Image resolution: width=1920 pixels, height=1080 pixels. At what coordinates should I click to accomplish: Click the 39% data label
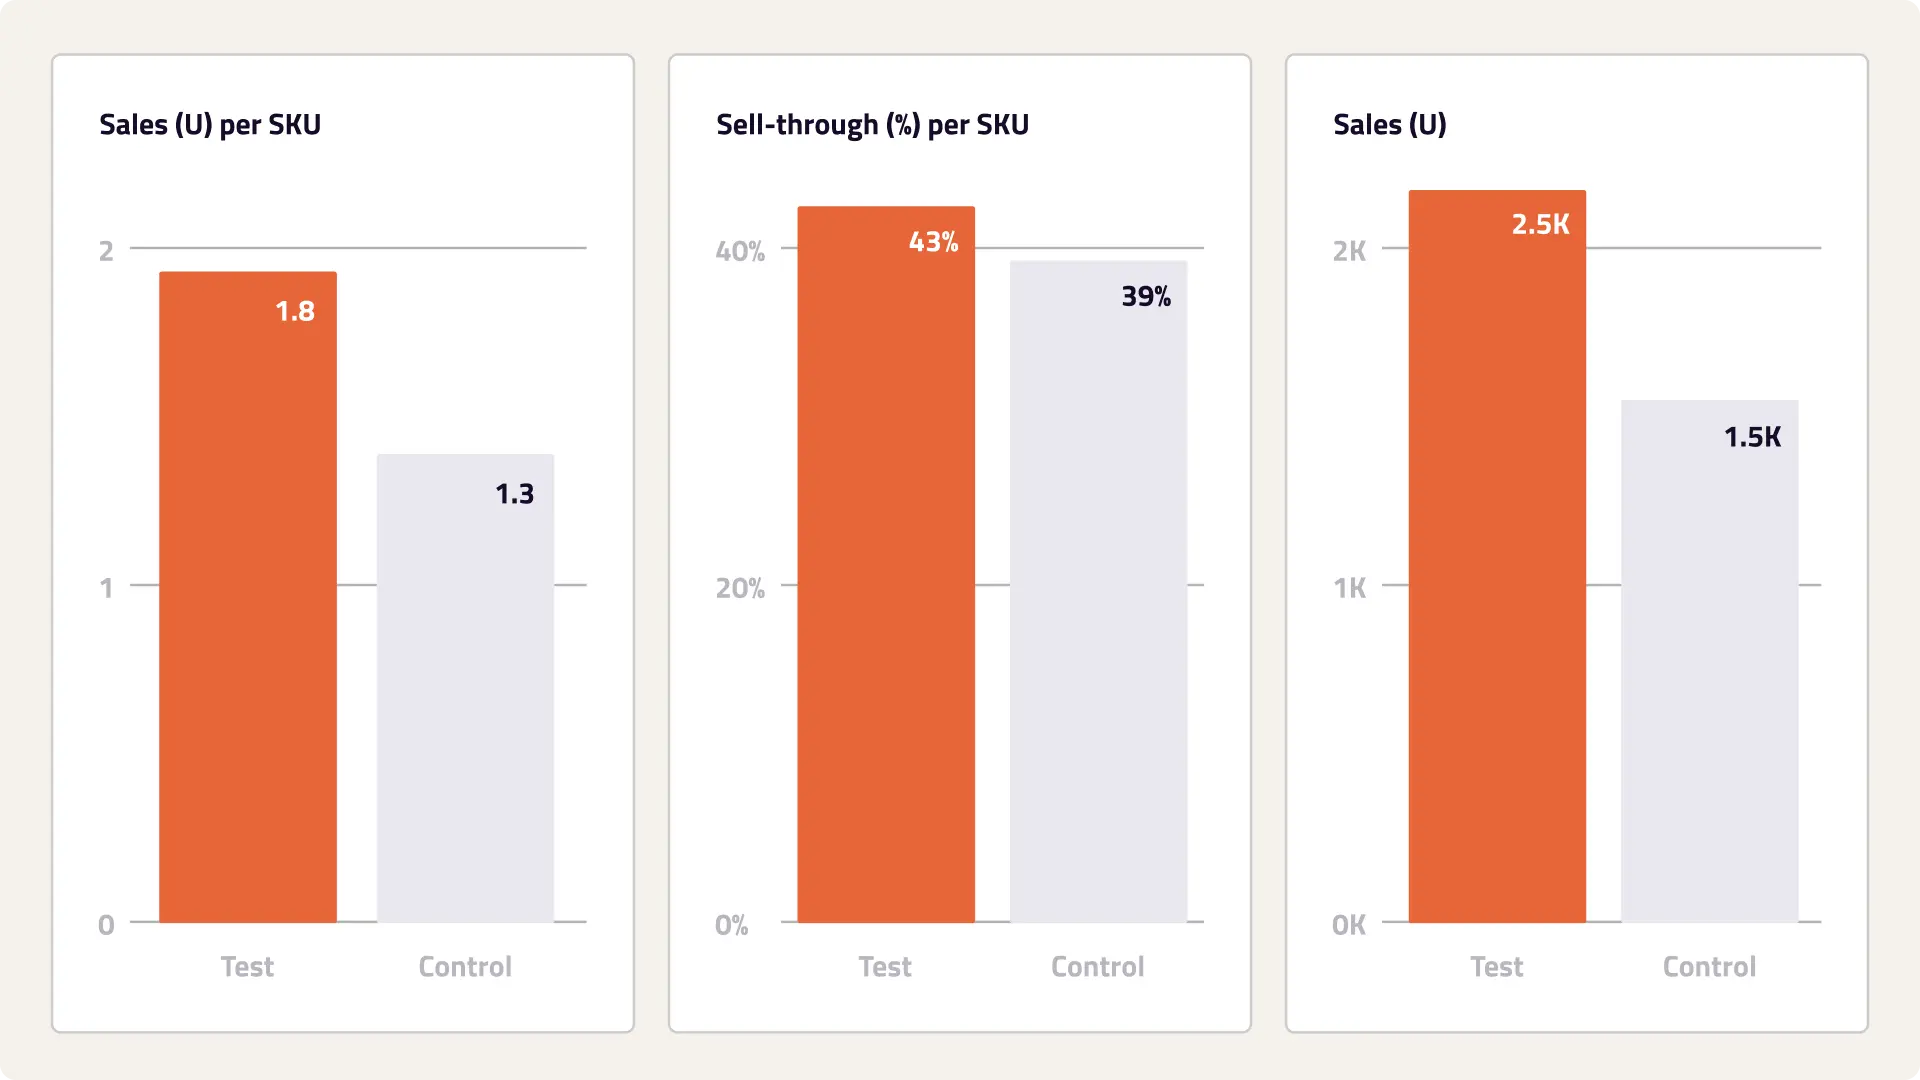[1146, 297]
